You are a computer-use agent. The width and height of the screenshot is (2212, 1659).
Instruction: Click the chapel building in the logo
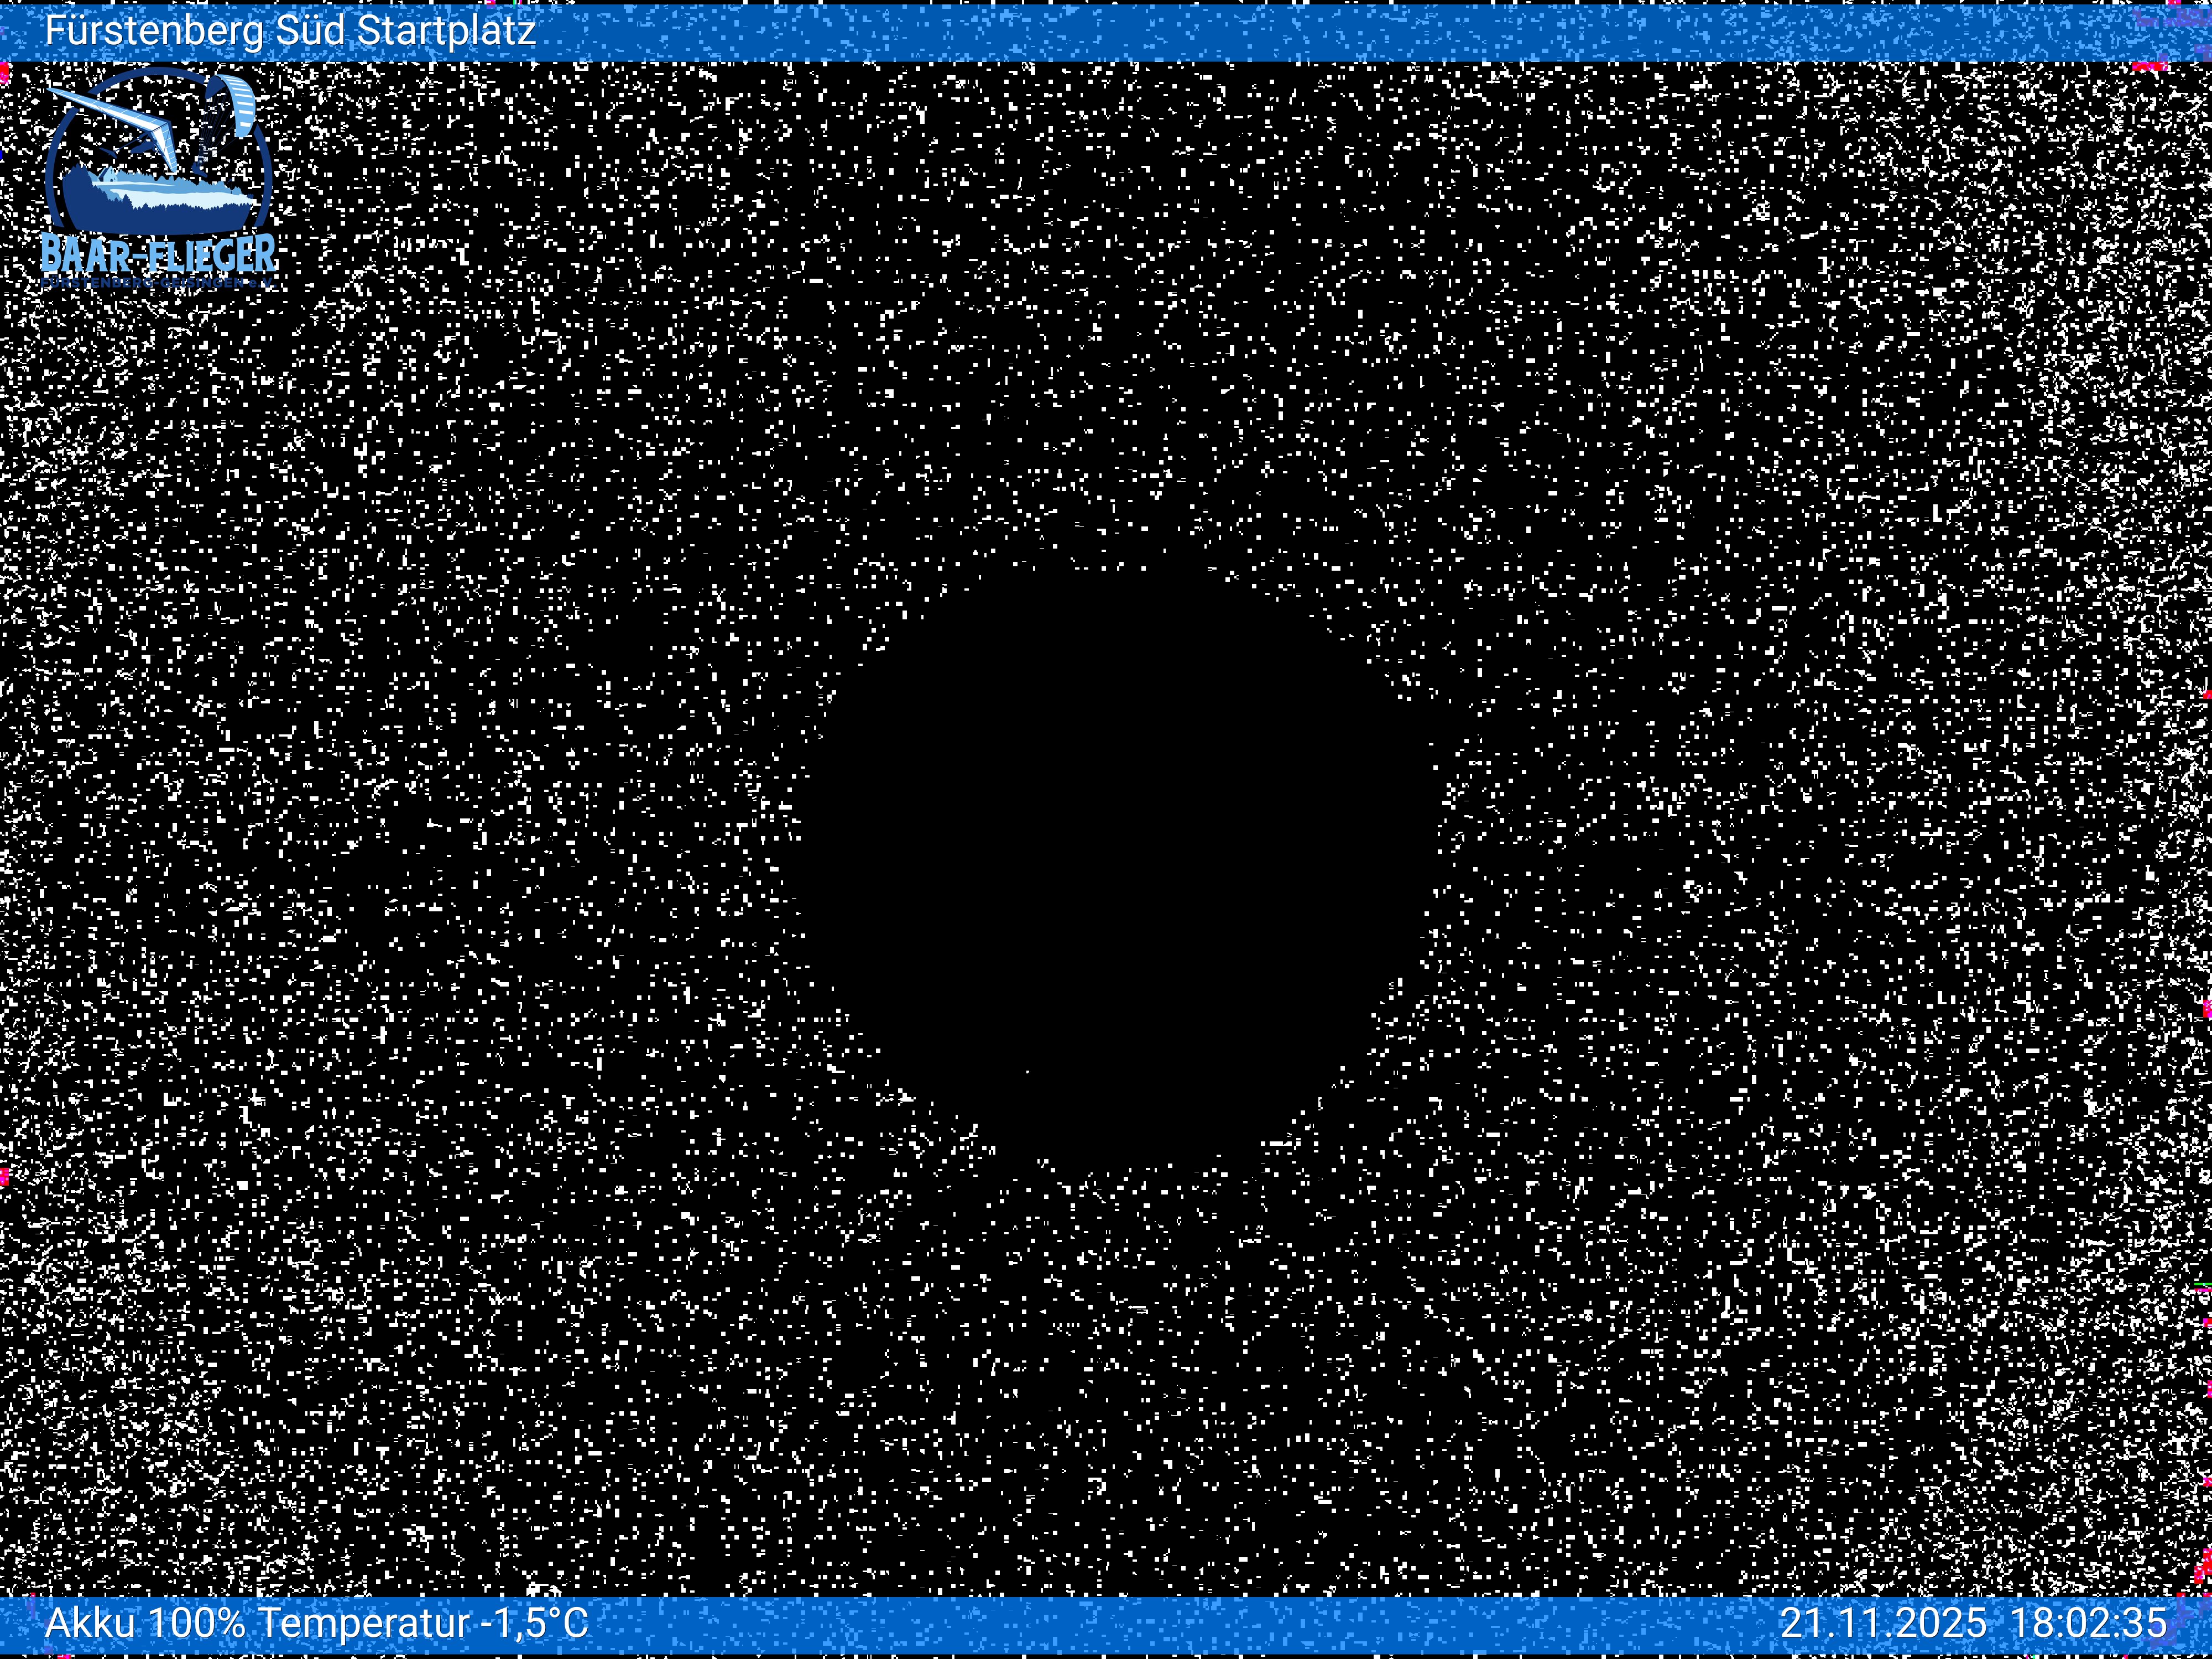(x=109, y=175)
